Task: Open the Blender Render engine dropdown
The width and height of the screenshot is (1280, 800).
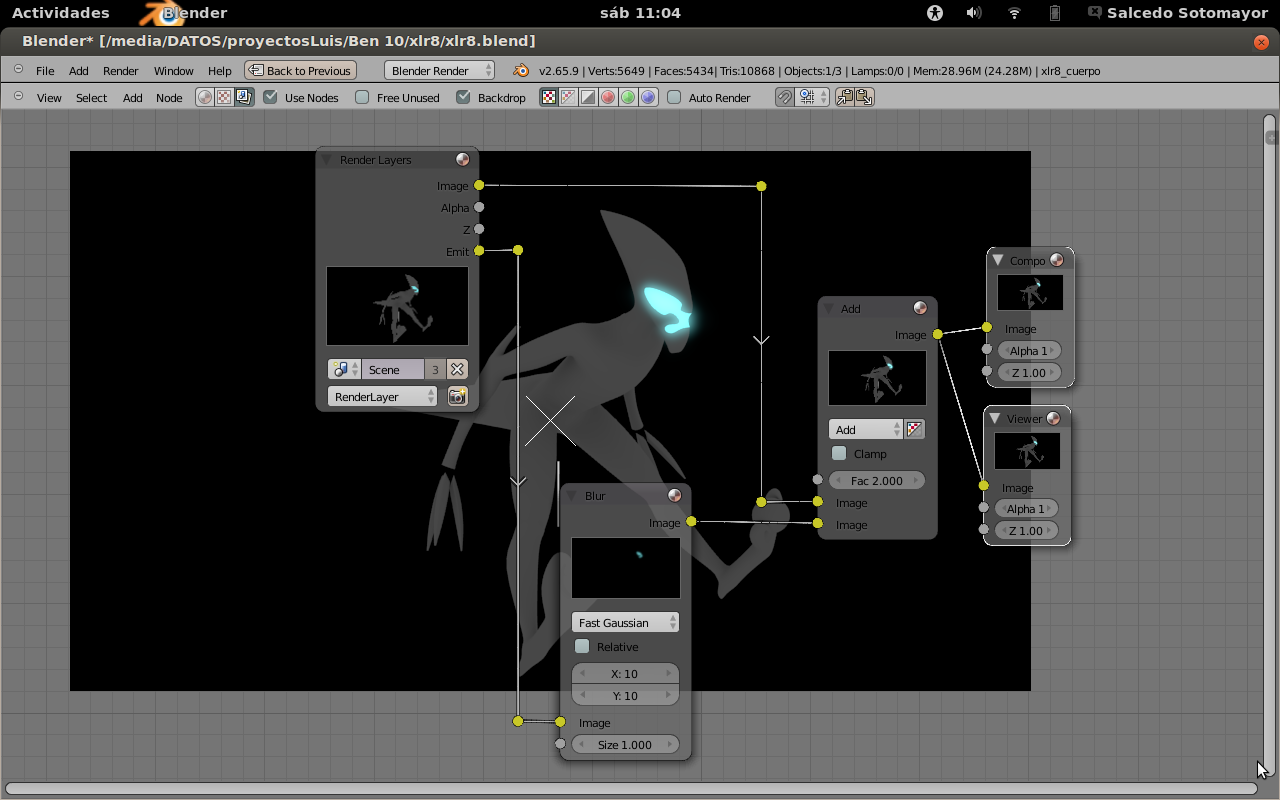Action: click(439, 70)
